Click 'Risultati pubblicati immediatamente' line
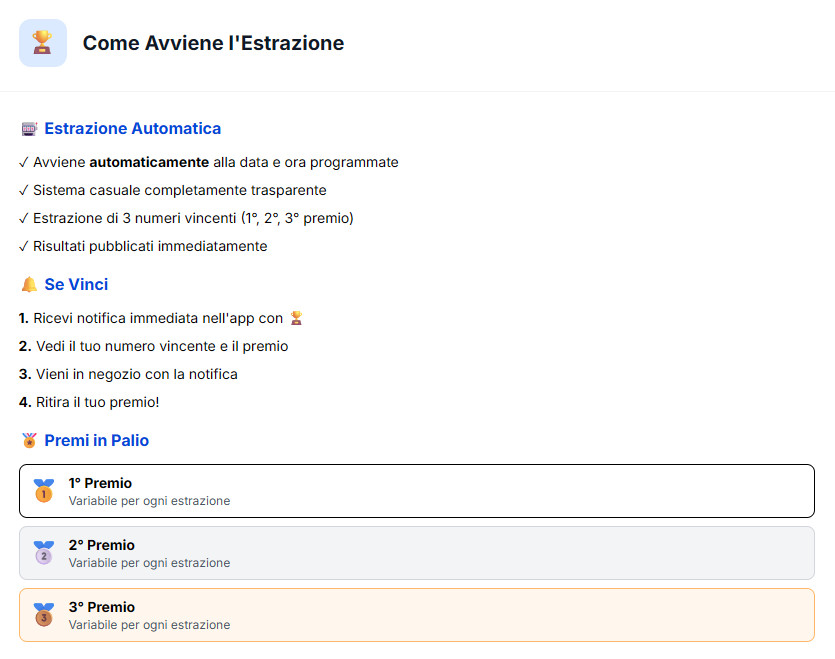The width and height of the screenshot is (835, 659). 143,246
